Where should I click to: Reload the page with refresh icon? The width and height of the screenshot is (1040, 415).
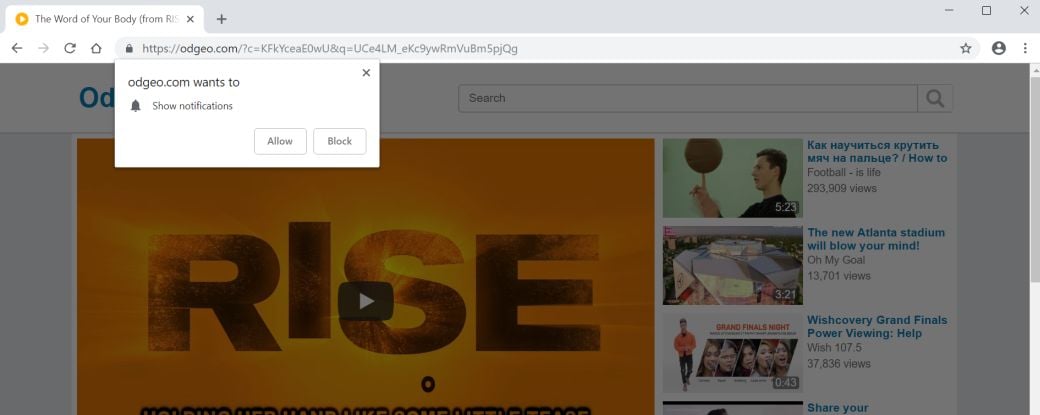point(70,48)
